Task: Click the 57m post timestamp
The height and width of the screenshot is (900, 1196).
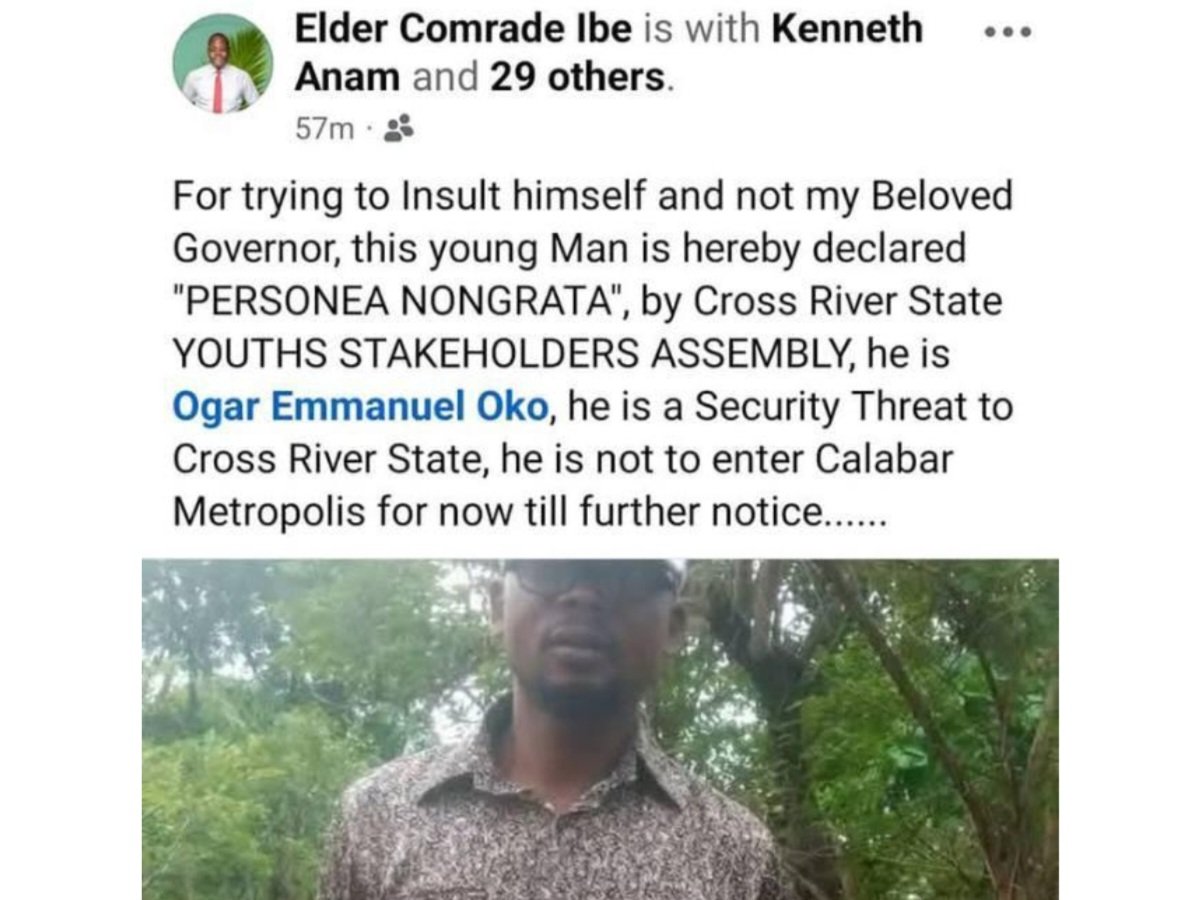Action: tap(325, 130)
